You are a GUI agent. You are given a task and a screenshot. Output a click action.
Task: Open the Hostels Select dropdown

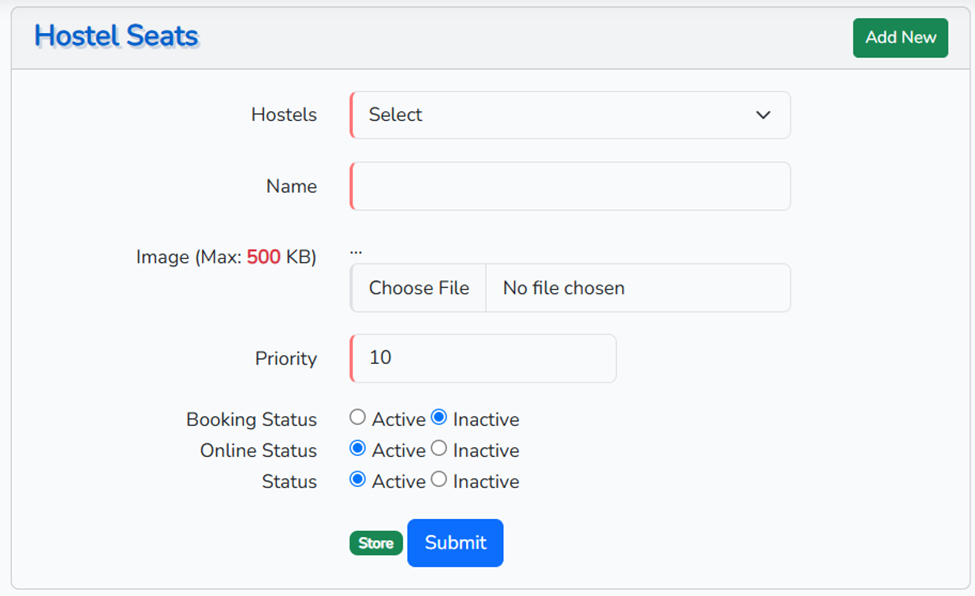pos(570,115)
